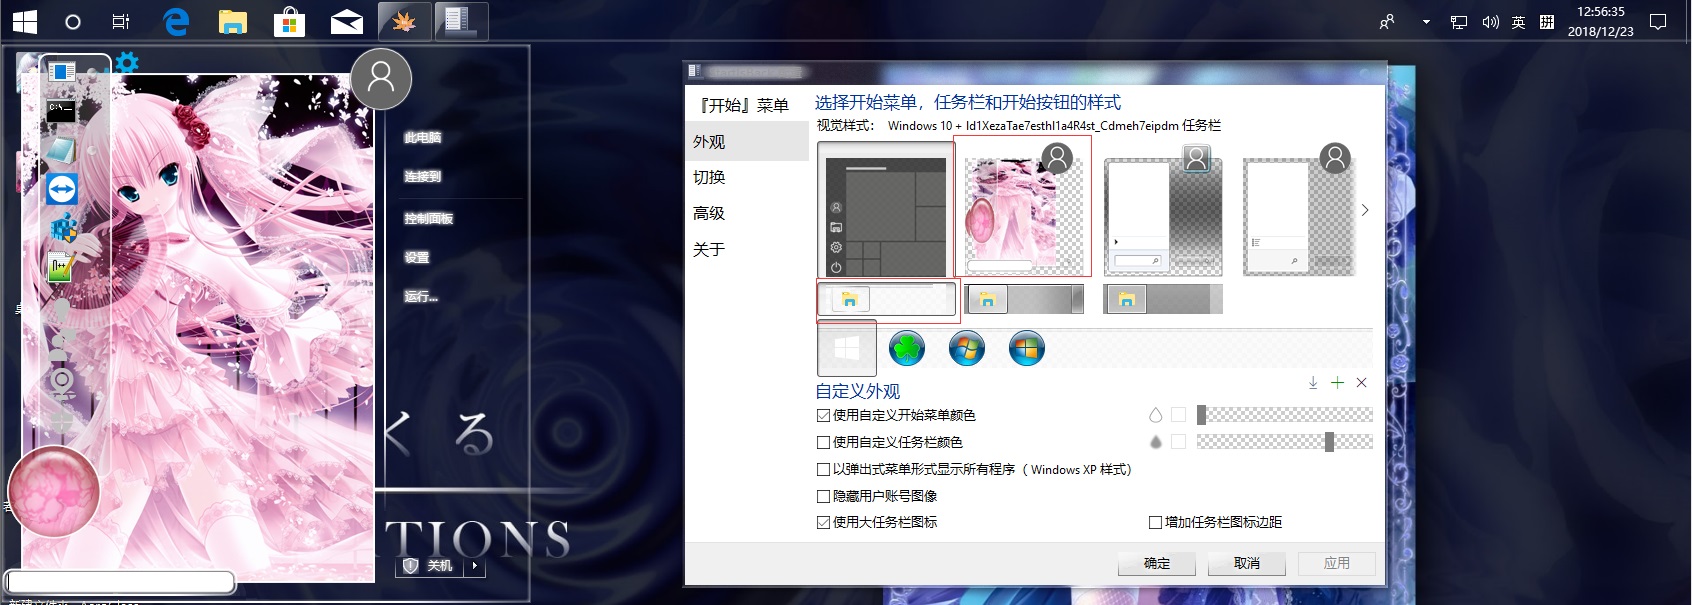Click the Cortana circle in the taskbar

[73, 21]
